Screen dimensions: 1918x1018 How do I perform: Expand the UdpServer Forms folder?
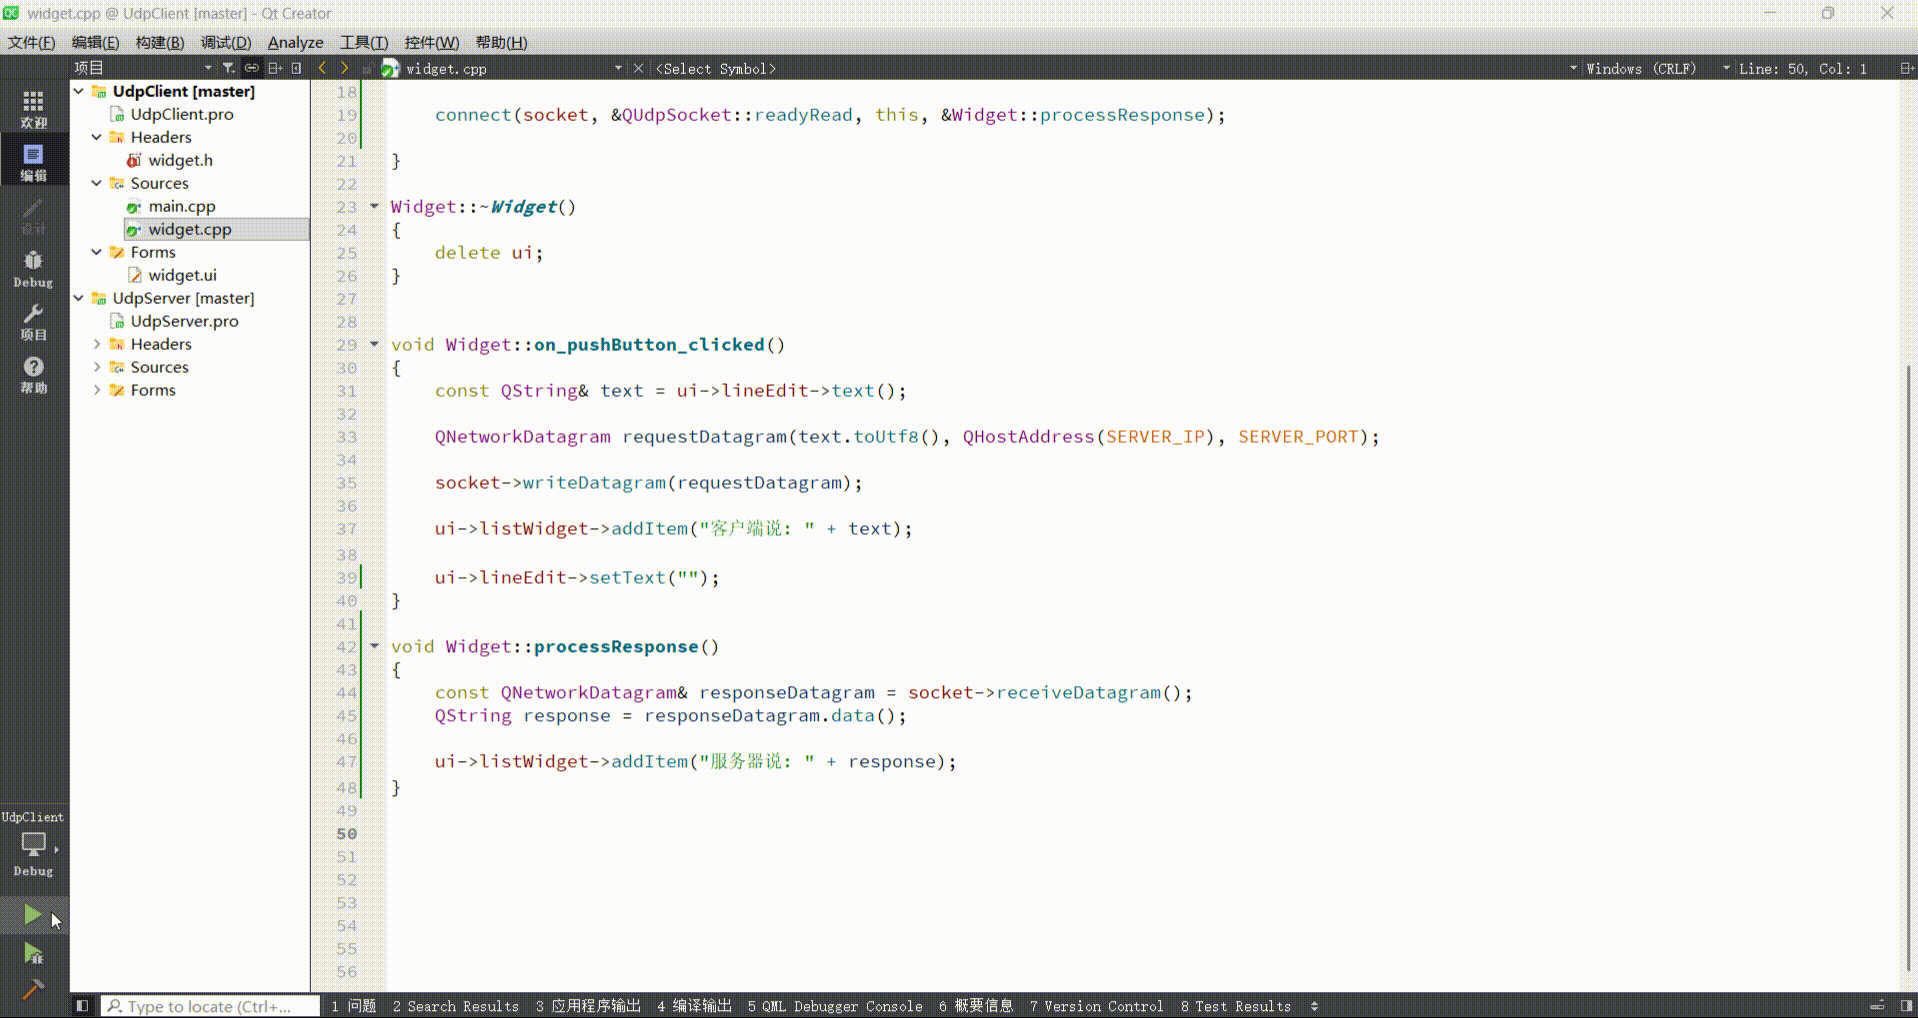[97, 390]
